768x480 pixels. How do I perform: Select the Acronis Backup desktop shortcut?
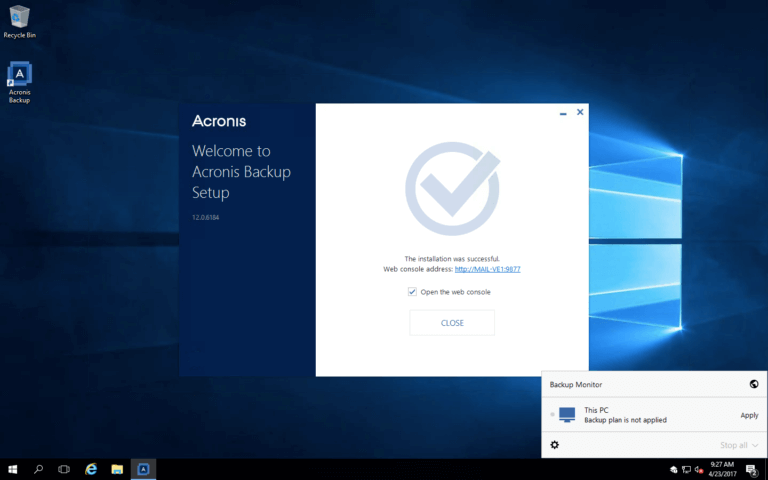pyautogui.click(x=19, y=82)
